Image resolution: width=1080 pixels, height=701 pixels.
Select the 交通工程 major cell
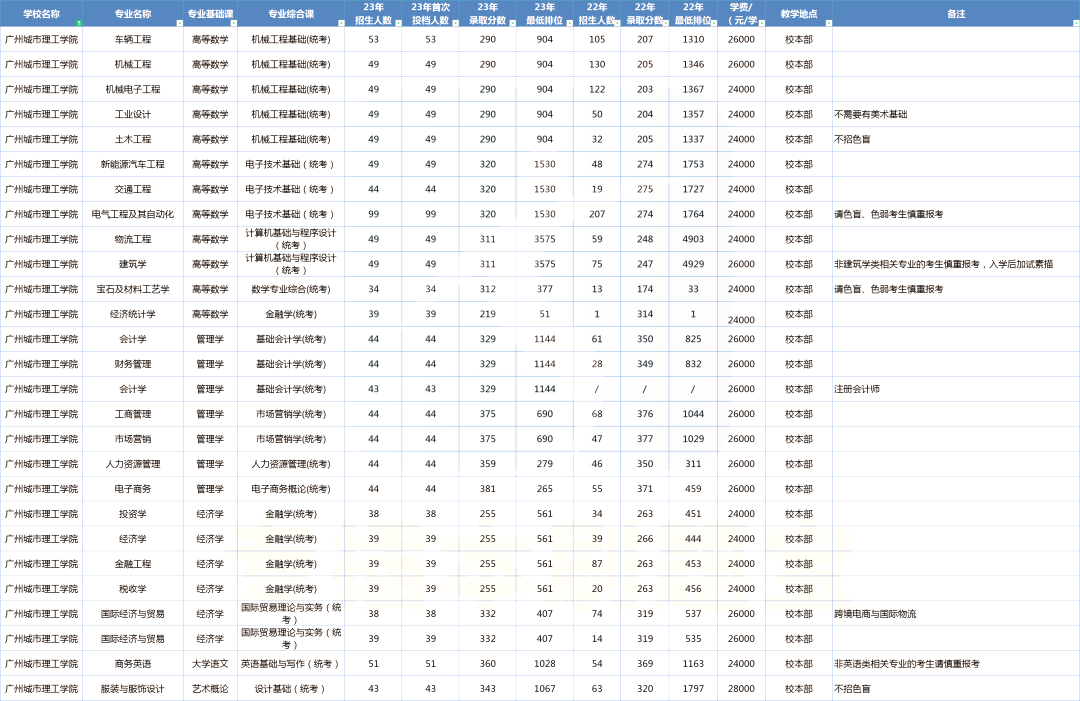click(x=133, y=189)
